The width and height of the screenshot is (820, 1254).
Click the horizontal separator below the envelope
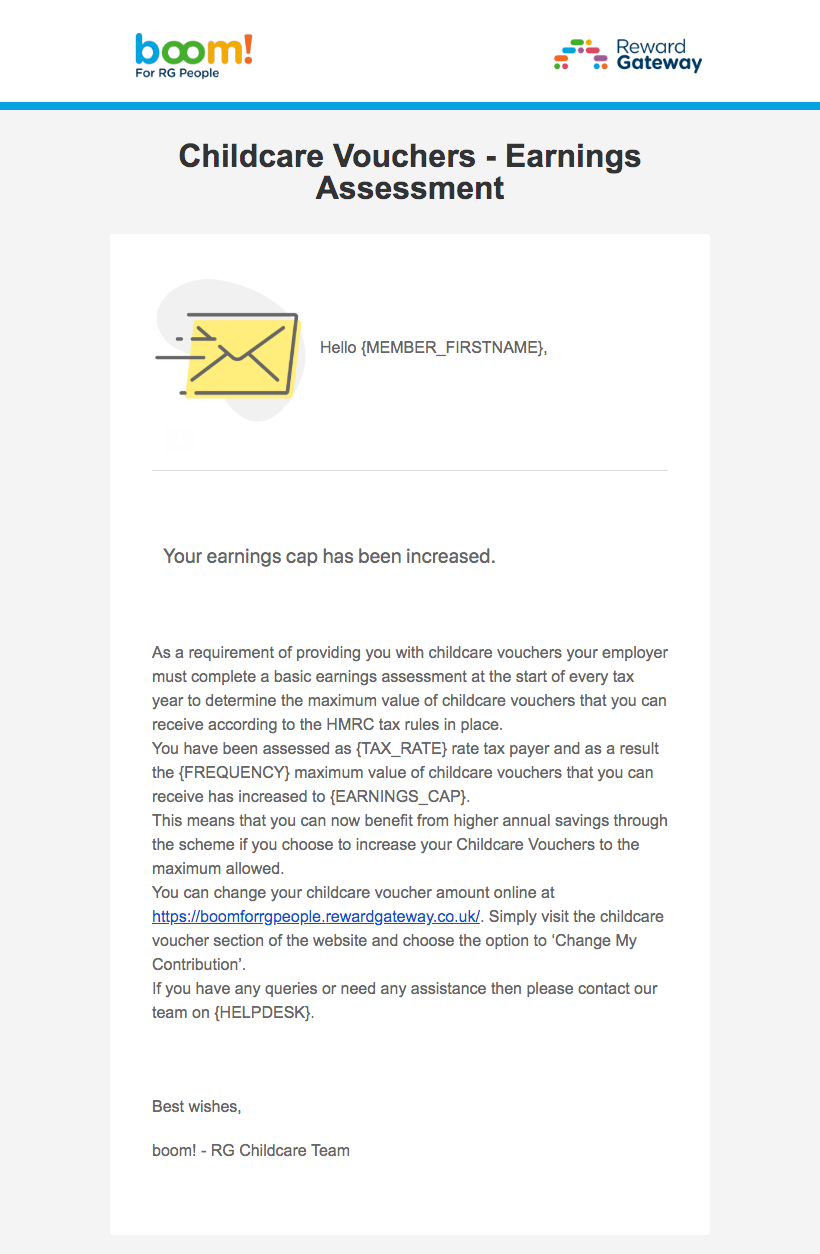pyautogui.click(x=410, y=470)
